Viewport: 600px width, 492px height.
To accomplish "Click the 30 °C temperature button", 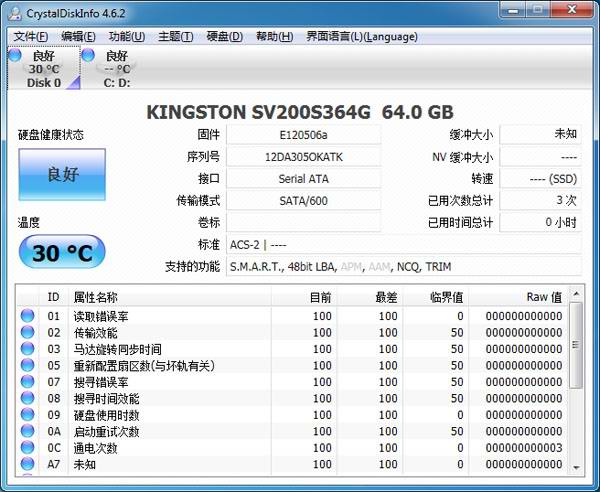I will point(61,253).
